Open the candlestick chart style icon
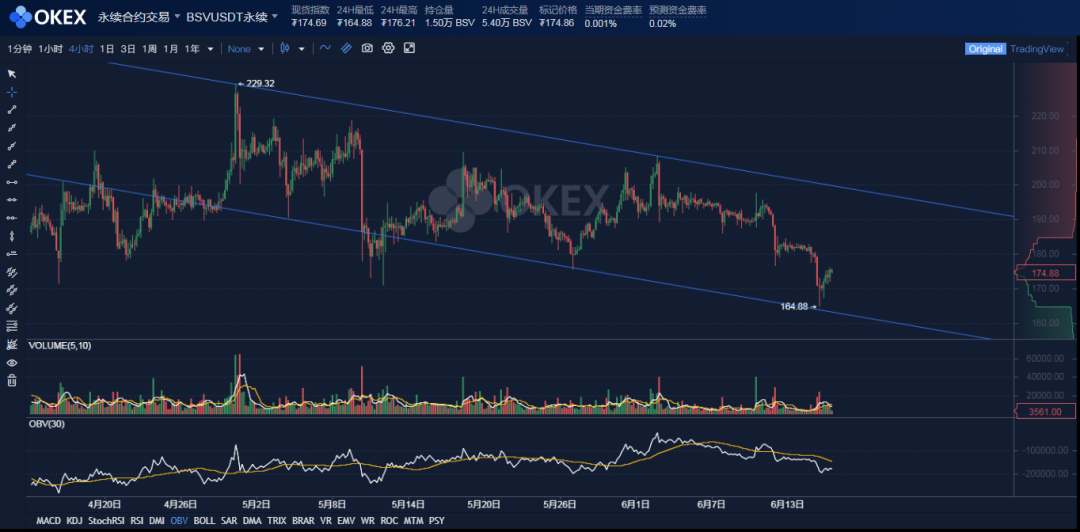Image resolution: width=1080 pixels, height=532 pixels. pos(285,48)
